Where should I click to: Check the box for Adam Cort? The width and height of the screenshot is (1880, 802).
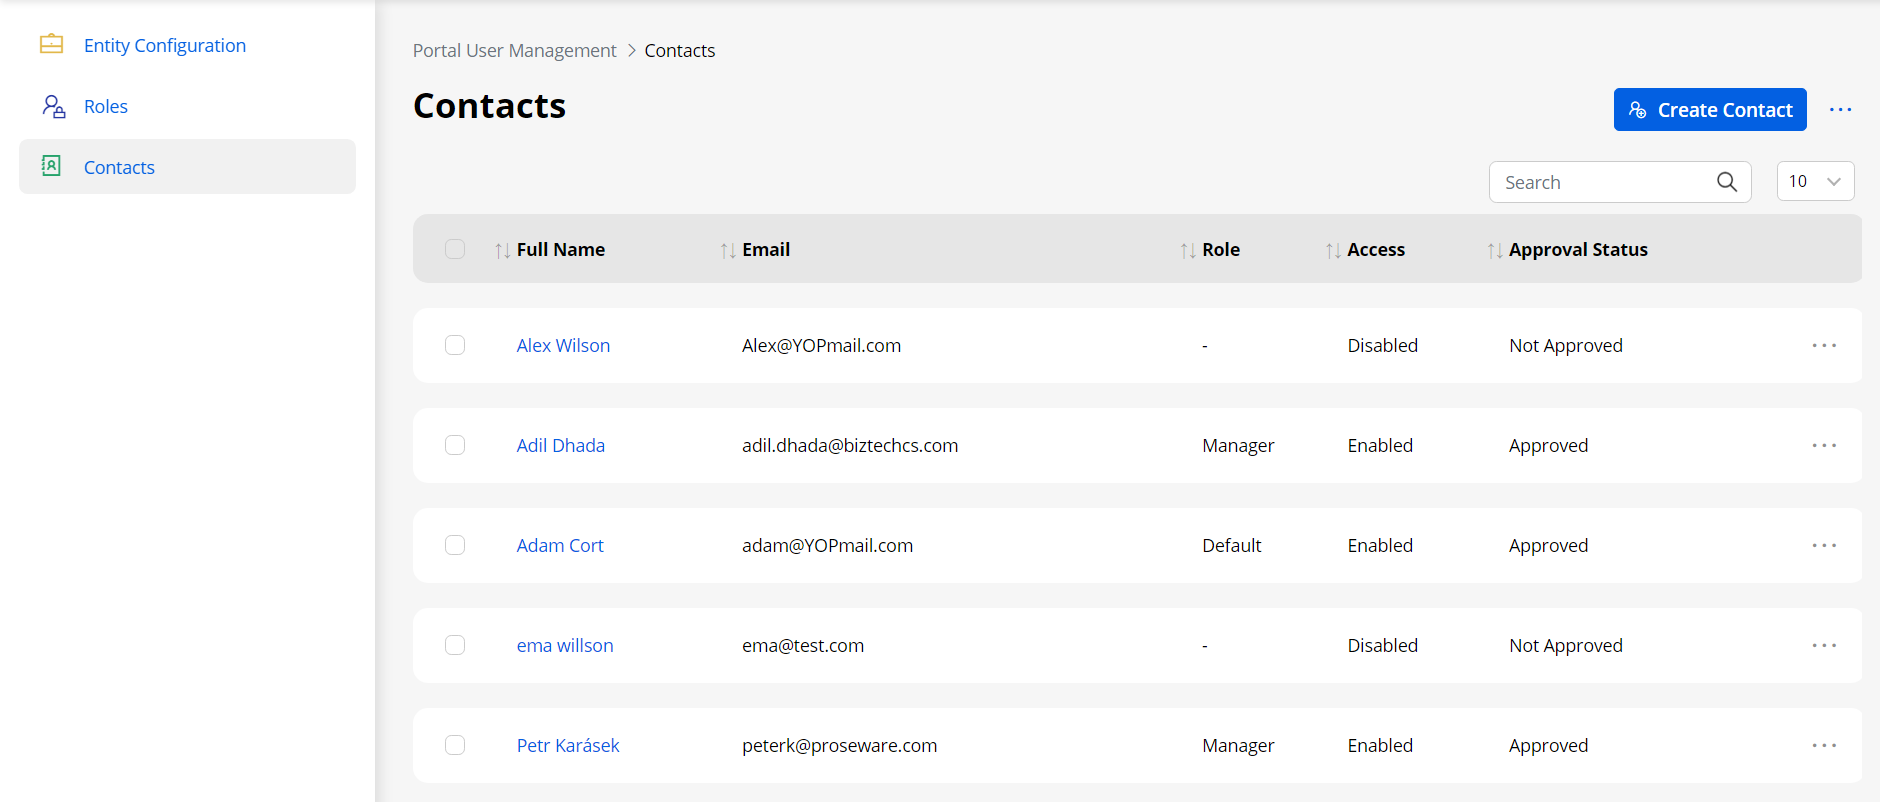point(455,545)
